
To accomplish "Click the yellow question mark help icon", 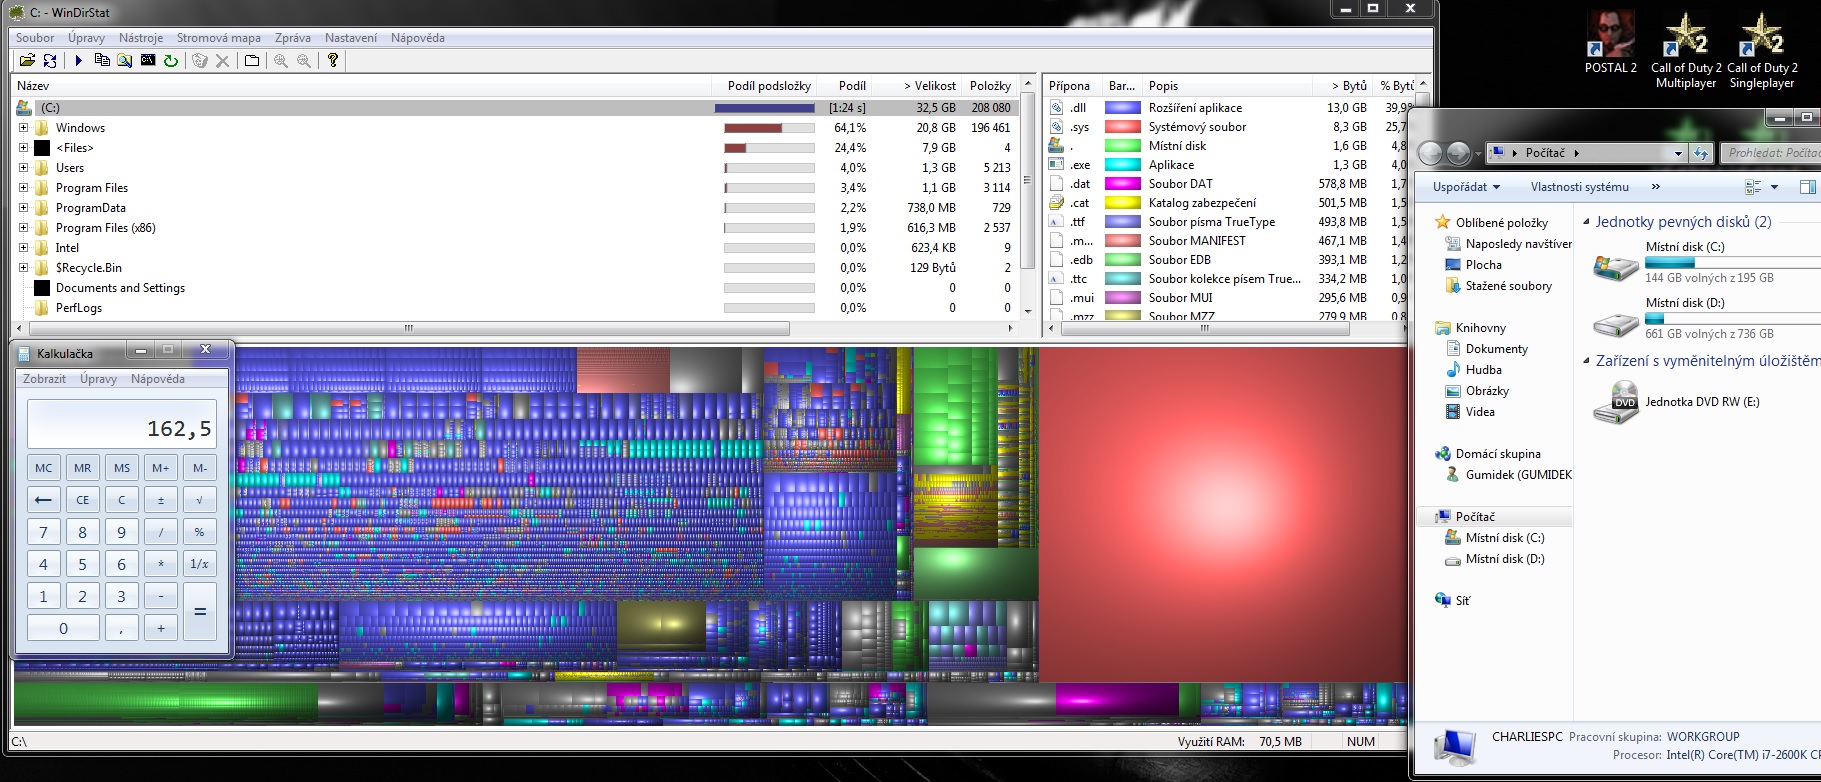I will [x=333, y=61].
